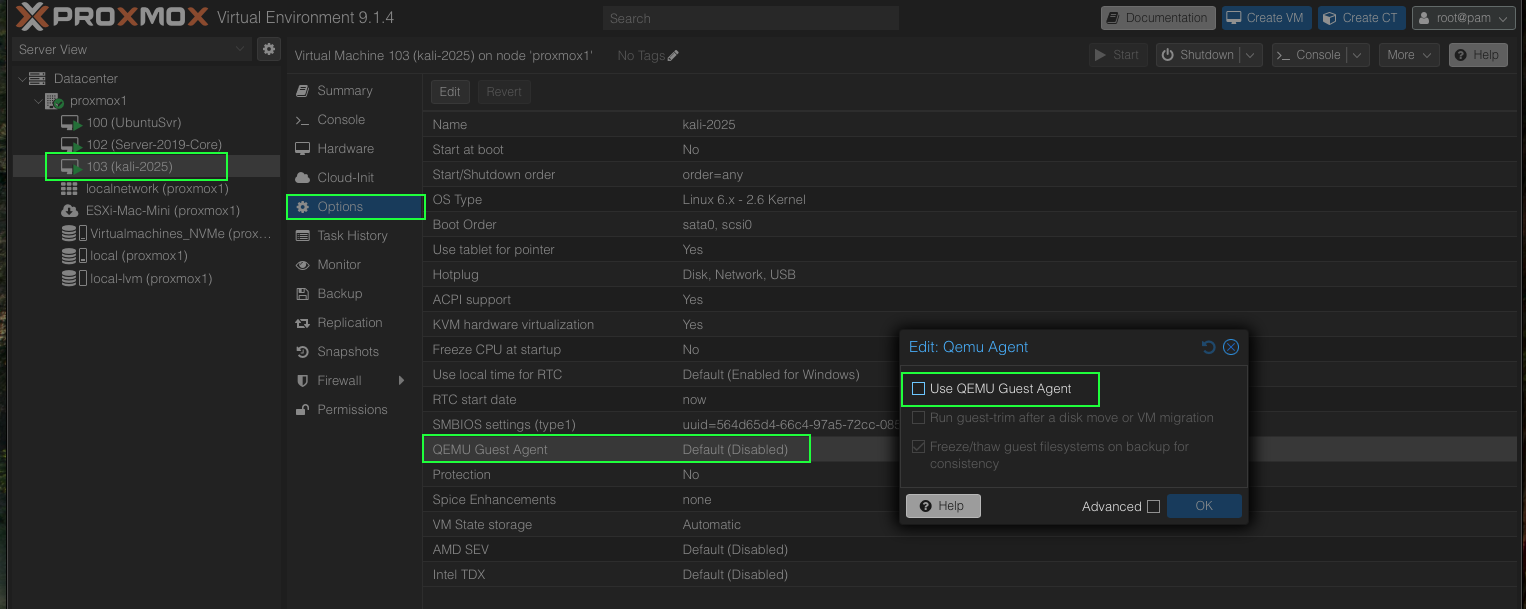Click the pencil icon to edit tags
Image resolution: width=1526 pixels, height=609 pixels.
coord(673,56)
